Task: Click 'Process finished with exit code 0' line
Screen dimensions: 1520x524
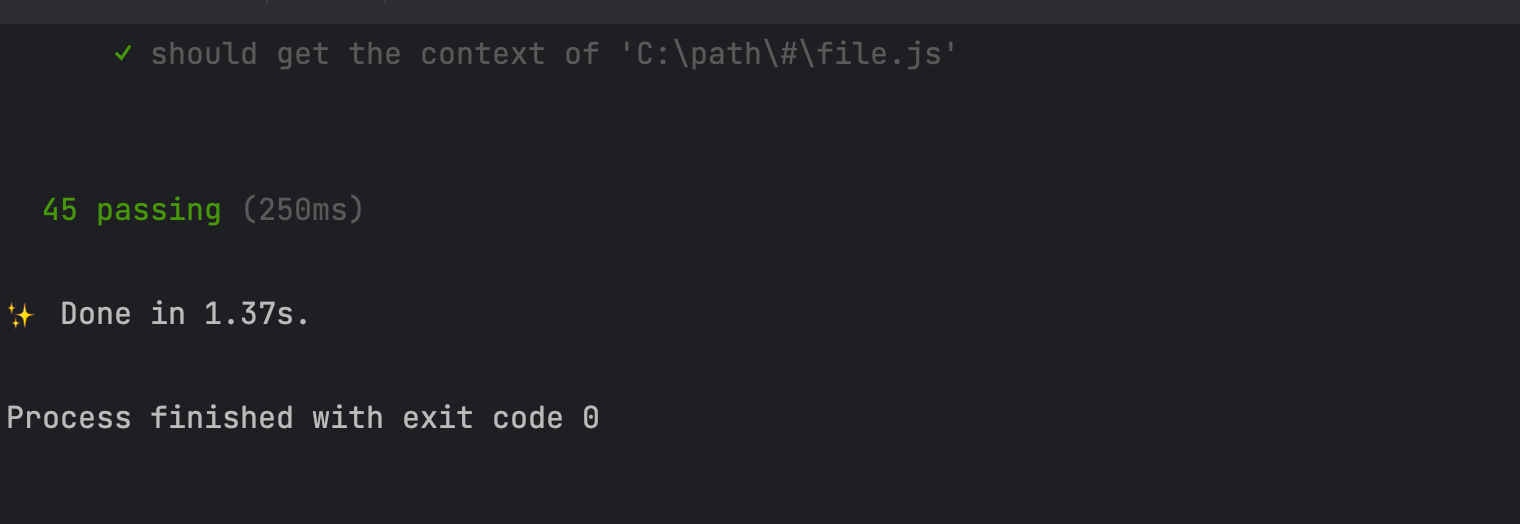Action: pyautogui.click(x=302, y=418)
